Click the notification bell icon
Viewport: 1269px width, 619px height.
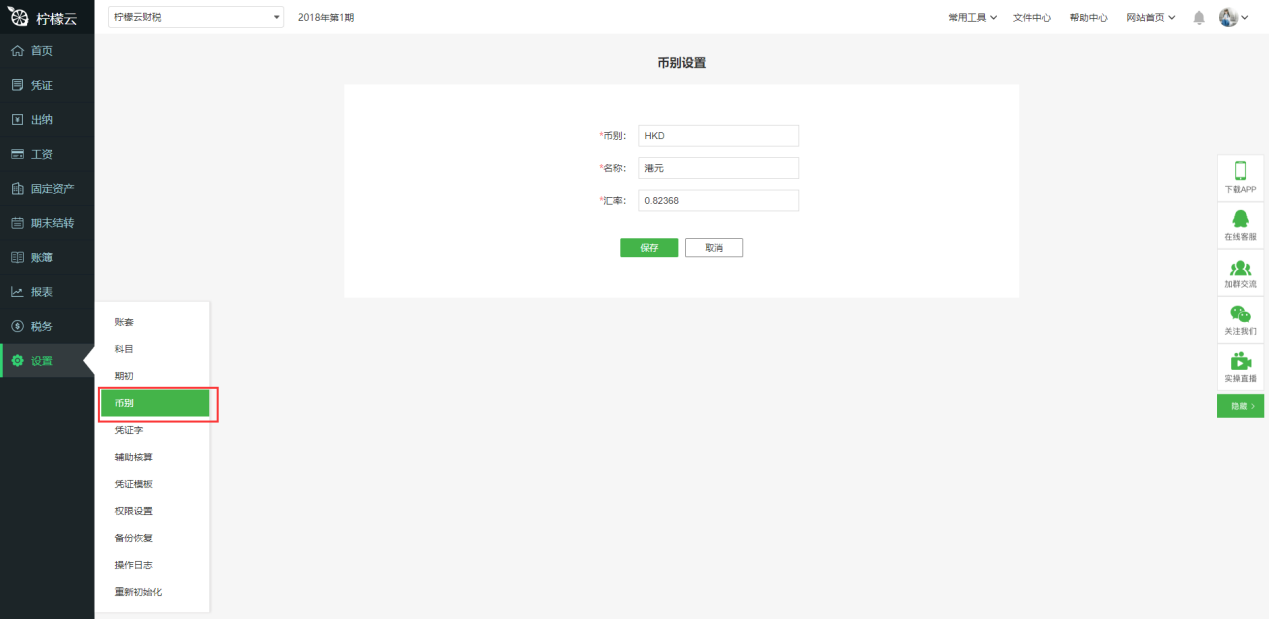1199,18
